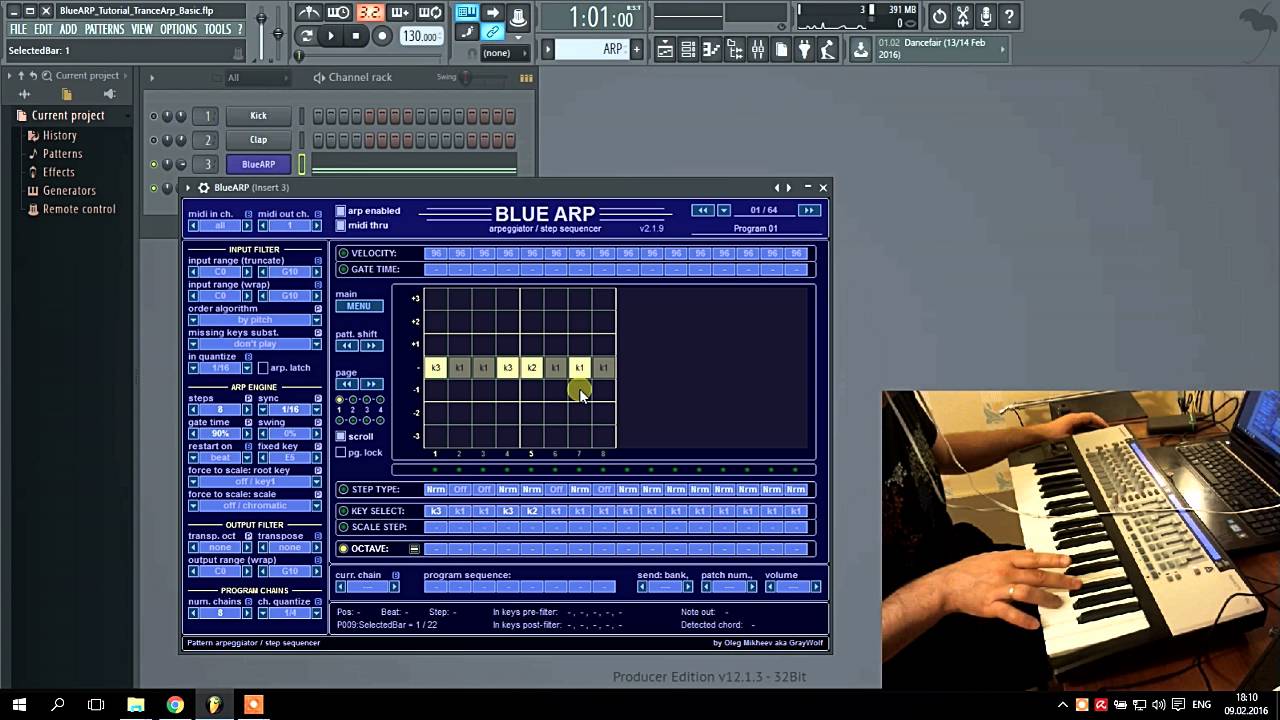This screenshot has height=720, width=1280.
Task: Toggle the scroll checkbox
Action: coord(341,436)
